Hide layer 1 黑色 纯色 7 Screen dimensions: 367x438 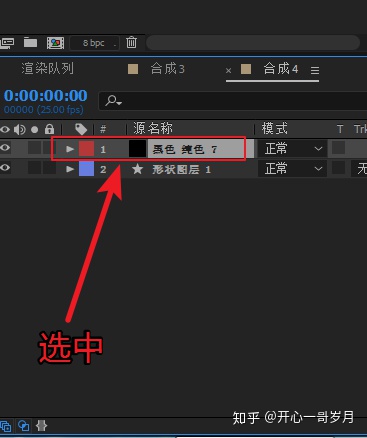coord(5,148)
